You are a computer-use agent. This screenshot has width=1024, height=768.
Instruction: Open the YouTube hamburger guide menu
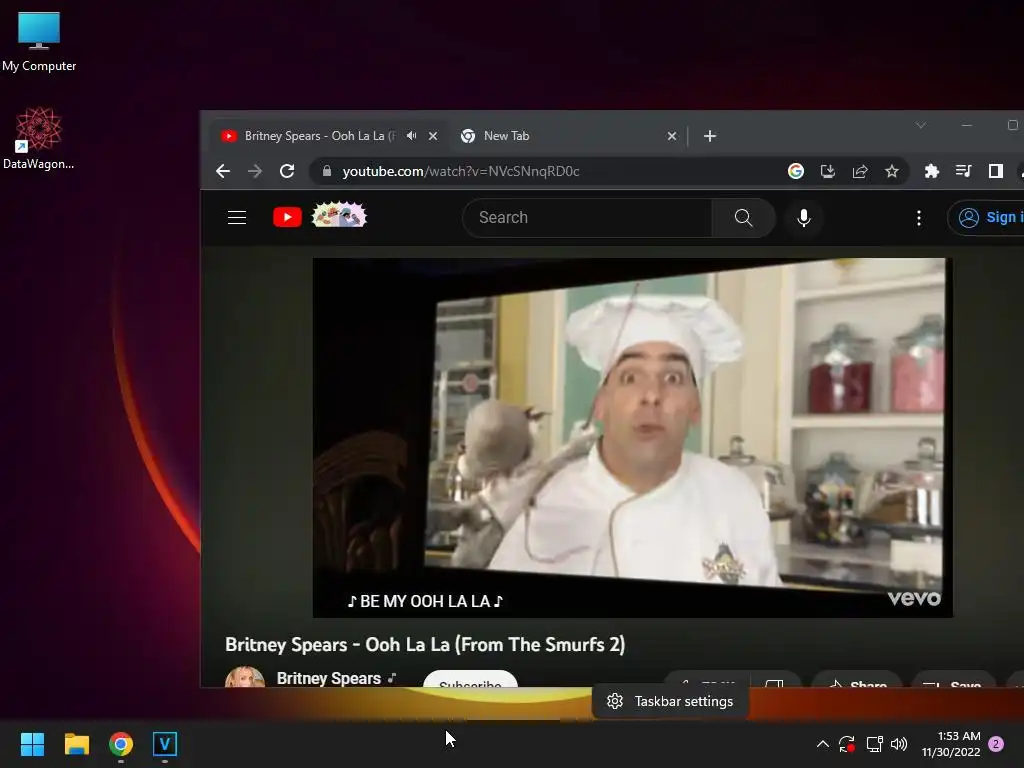(237, 217)
